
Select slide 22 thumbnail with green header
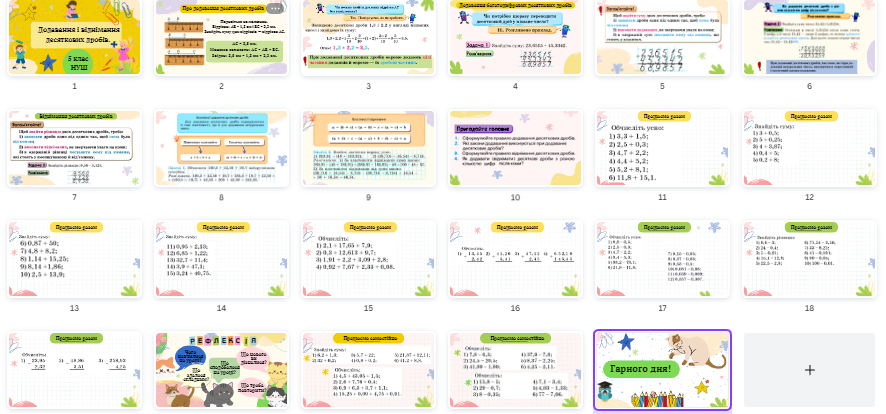point(515,370)
